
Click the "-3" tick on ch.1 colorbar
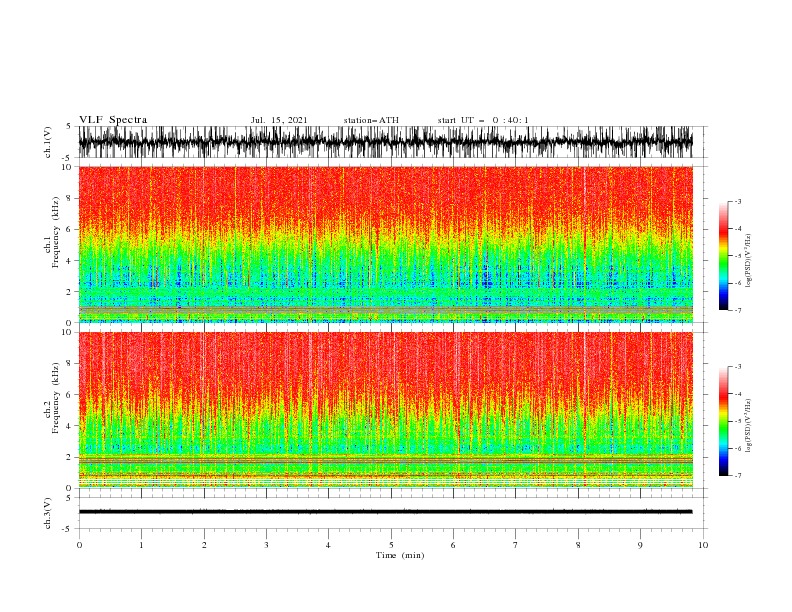coord(738,201)
